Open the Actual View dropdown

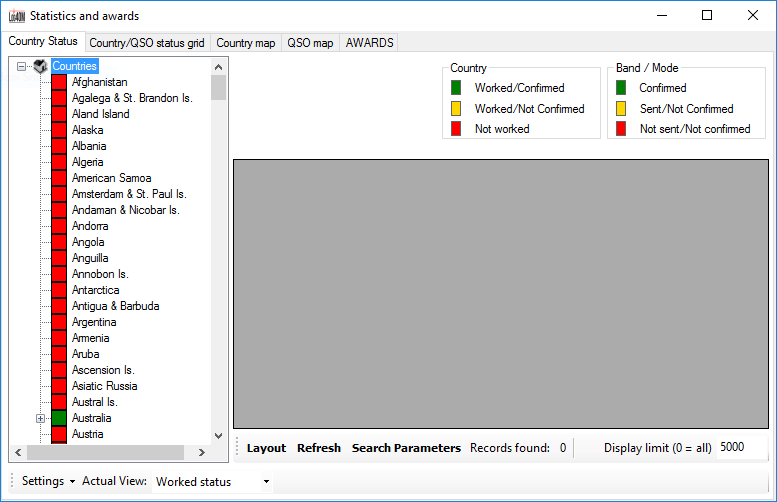(x=266, y=481)
